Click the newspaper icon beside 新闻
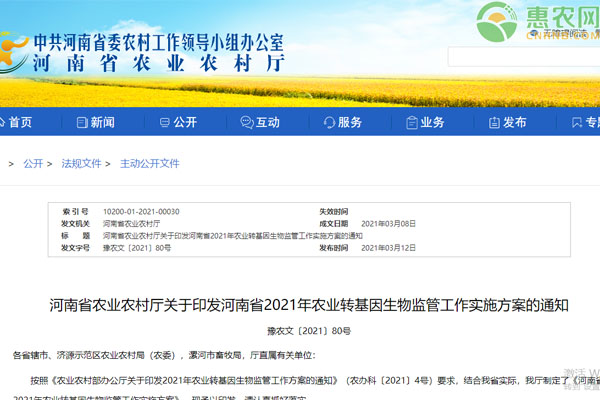Viewport: 600px width, 400px height. click(x=82, y=122)
